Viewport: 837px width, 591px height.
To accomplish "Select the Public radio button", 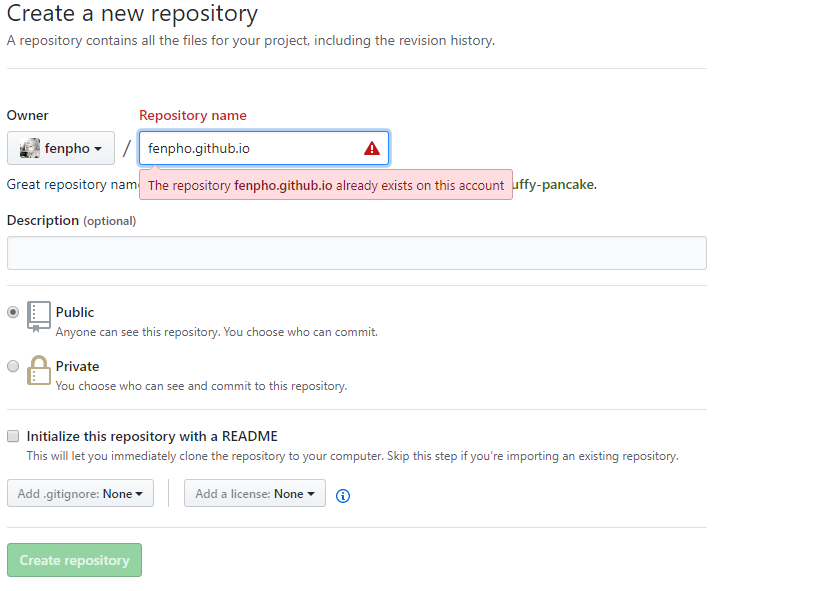I will tap(13, 312).
